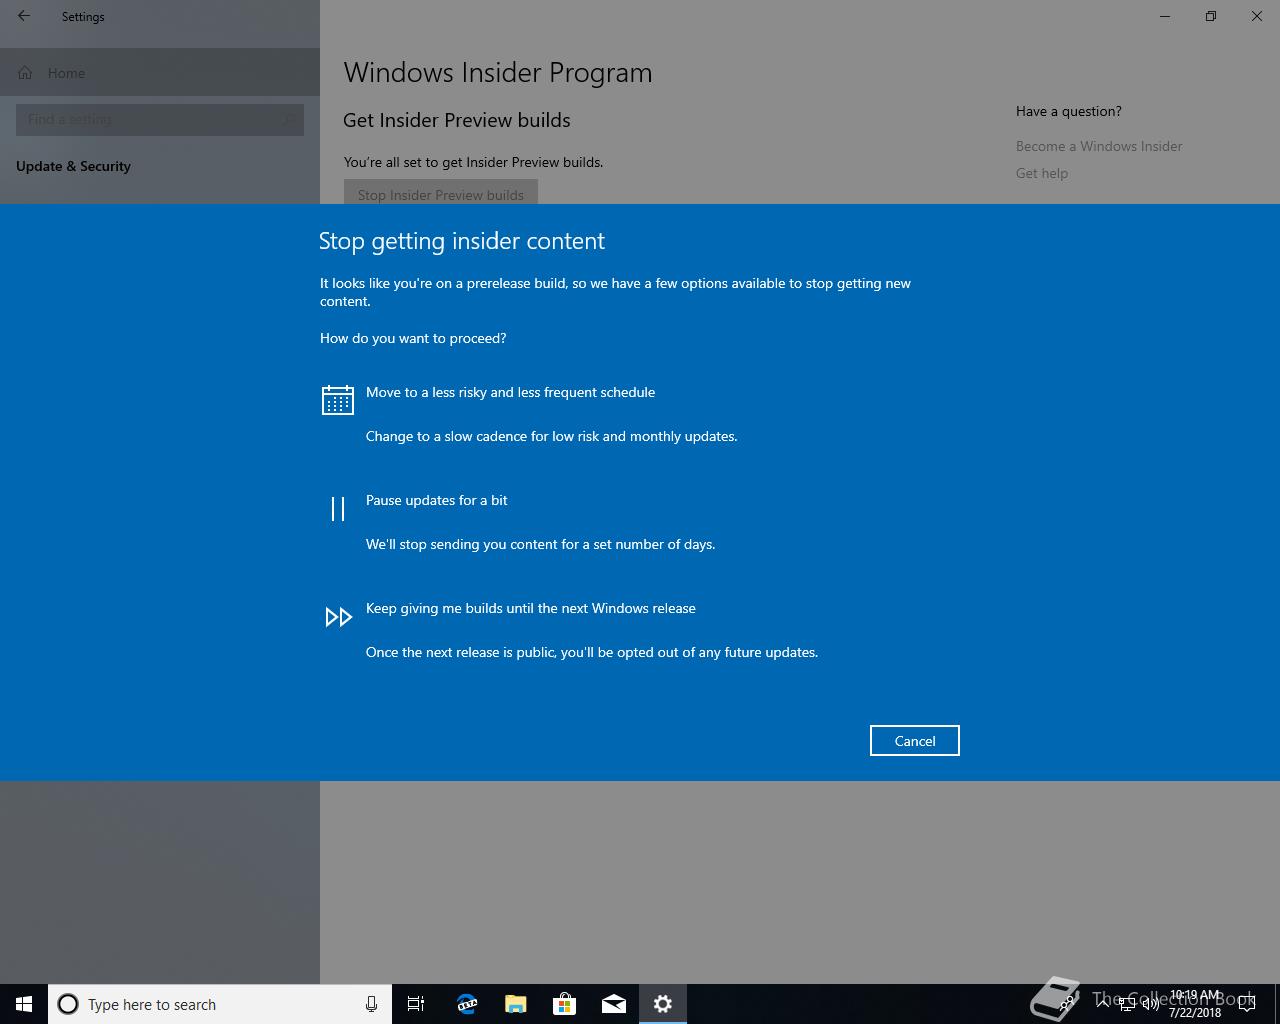This screenshot has height=1024, width=1280.
Task: Click the pause updates icon
Action: coord(338,509)
